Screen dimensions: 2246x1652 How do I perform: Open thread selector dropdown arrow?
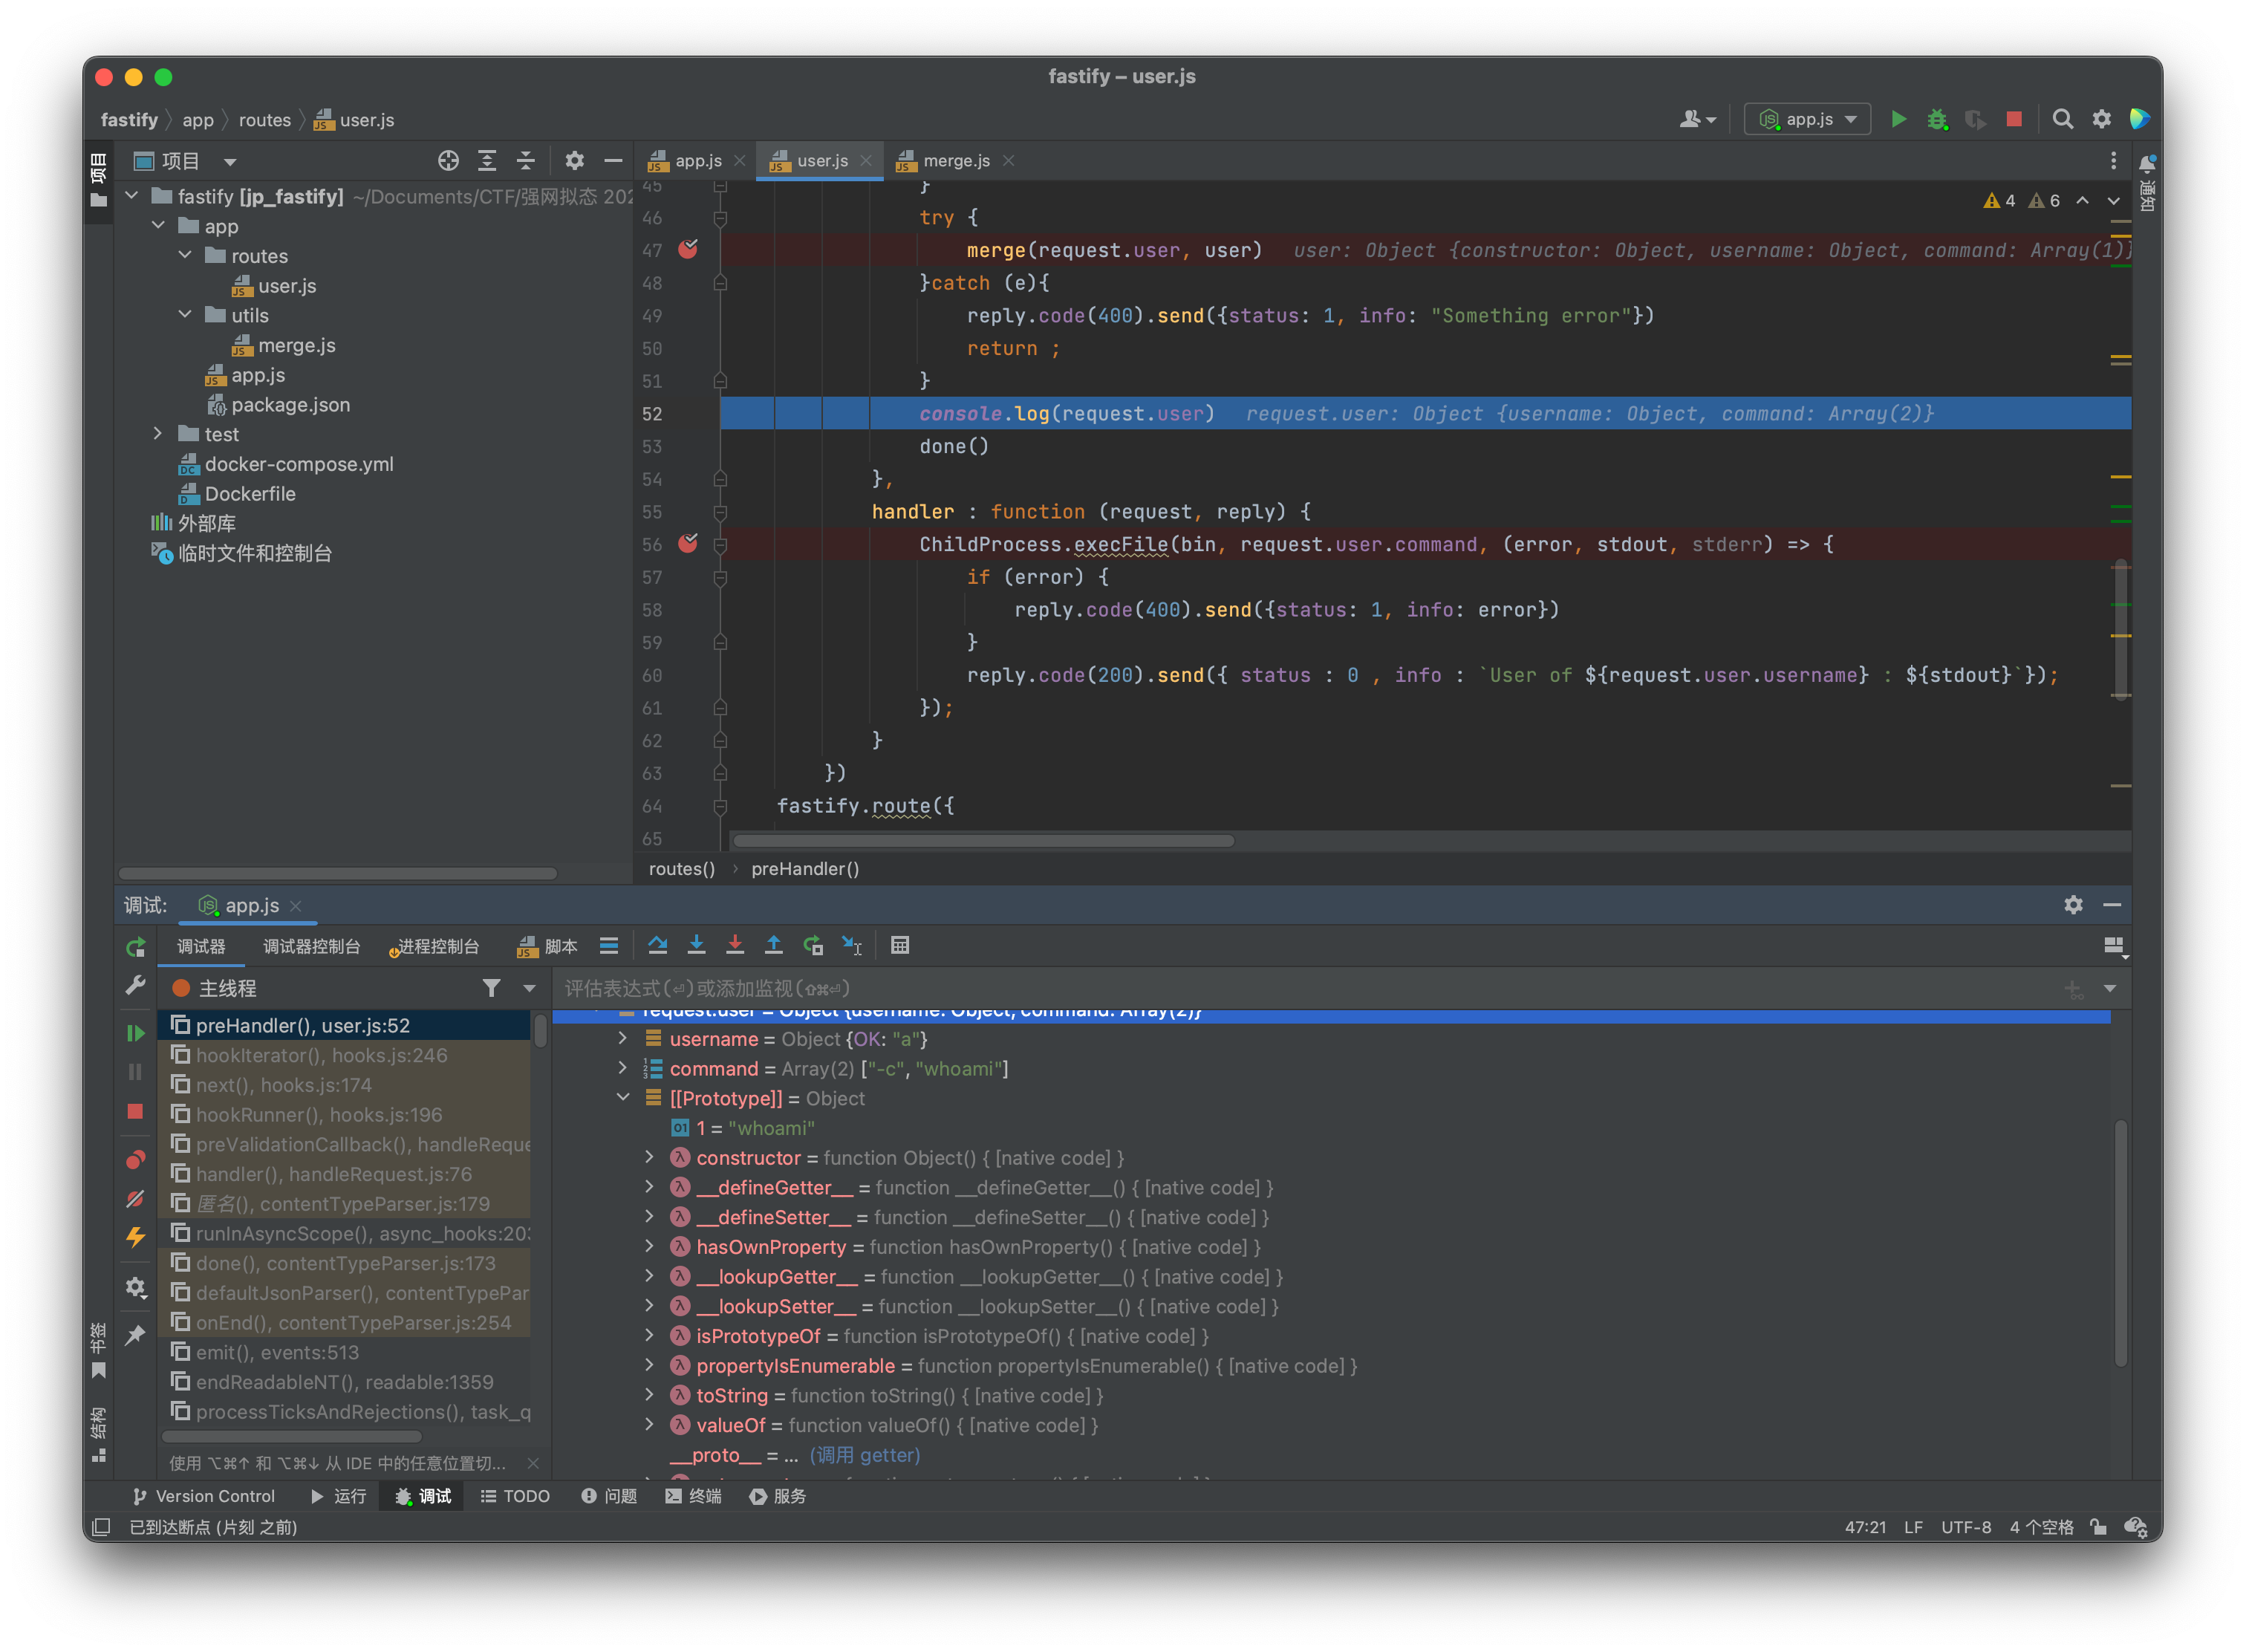coord(529,988)
